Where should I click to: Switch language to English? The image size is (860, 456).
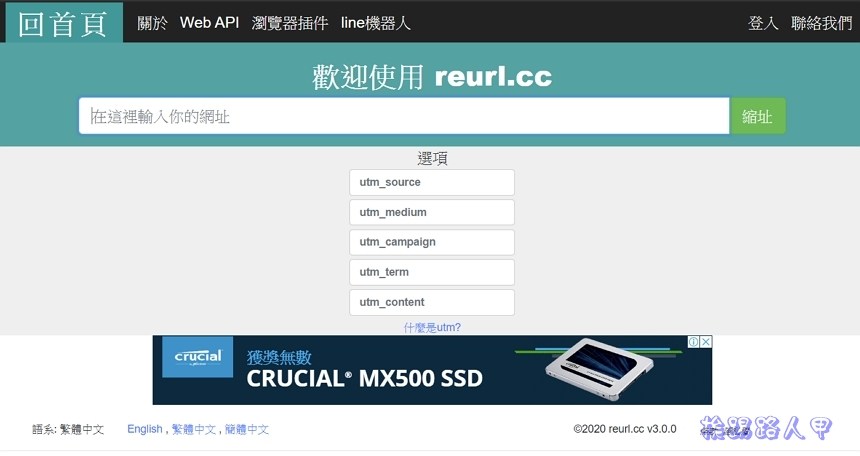click(x=145, y=429)
